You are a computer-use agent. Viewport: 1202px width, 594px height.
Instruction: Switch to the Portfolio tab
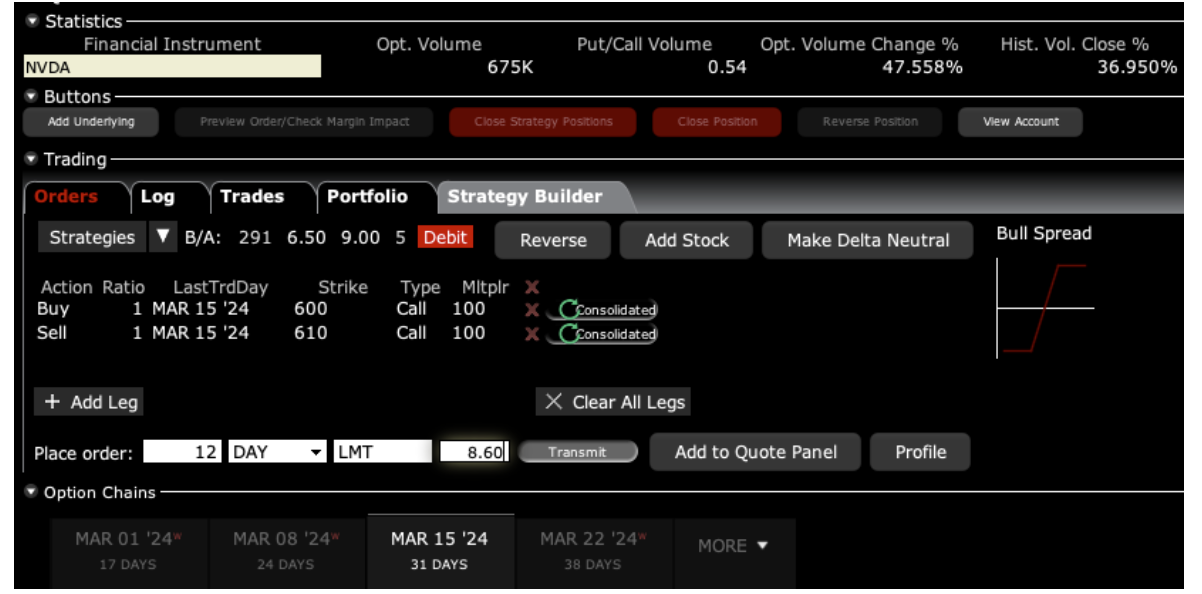click(x=367, y=197)
